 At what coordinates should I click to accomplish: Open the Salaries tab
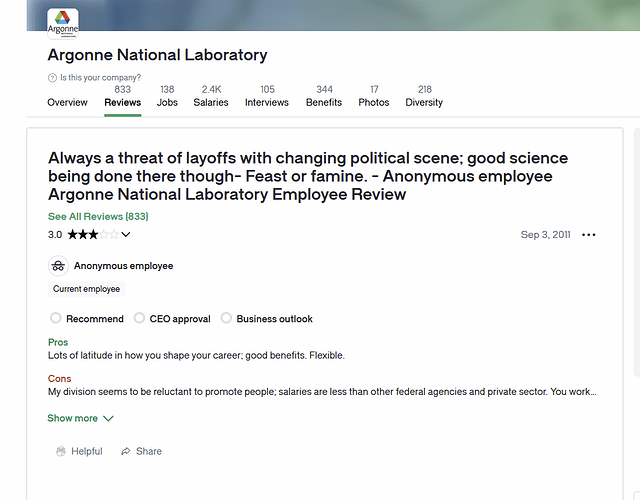(211, 96)
